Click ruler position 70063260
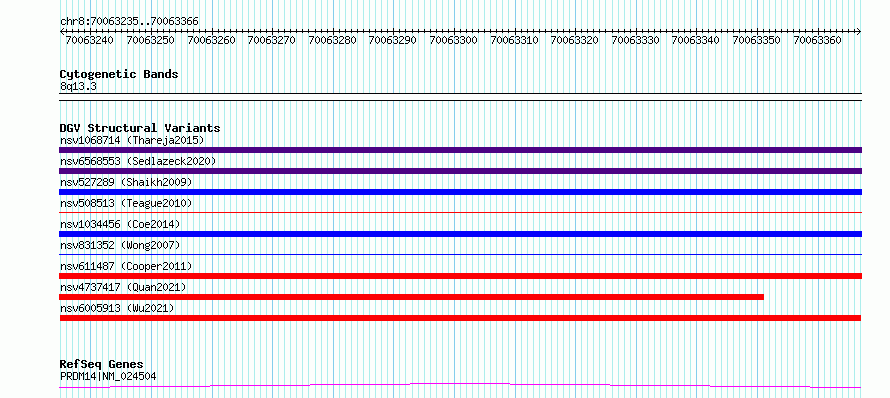 point(211,40)
